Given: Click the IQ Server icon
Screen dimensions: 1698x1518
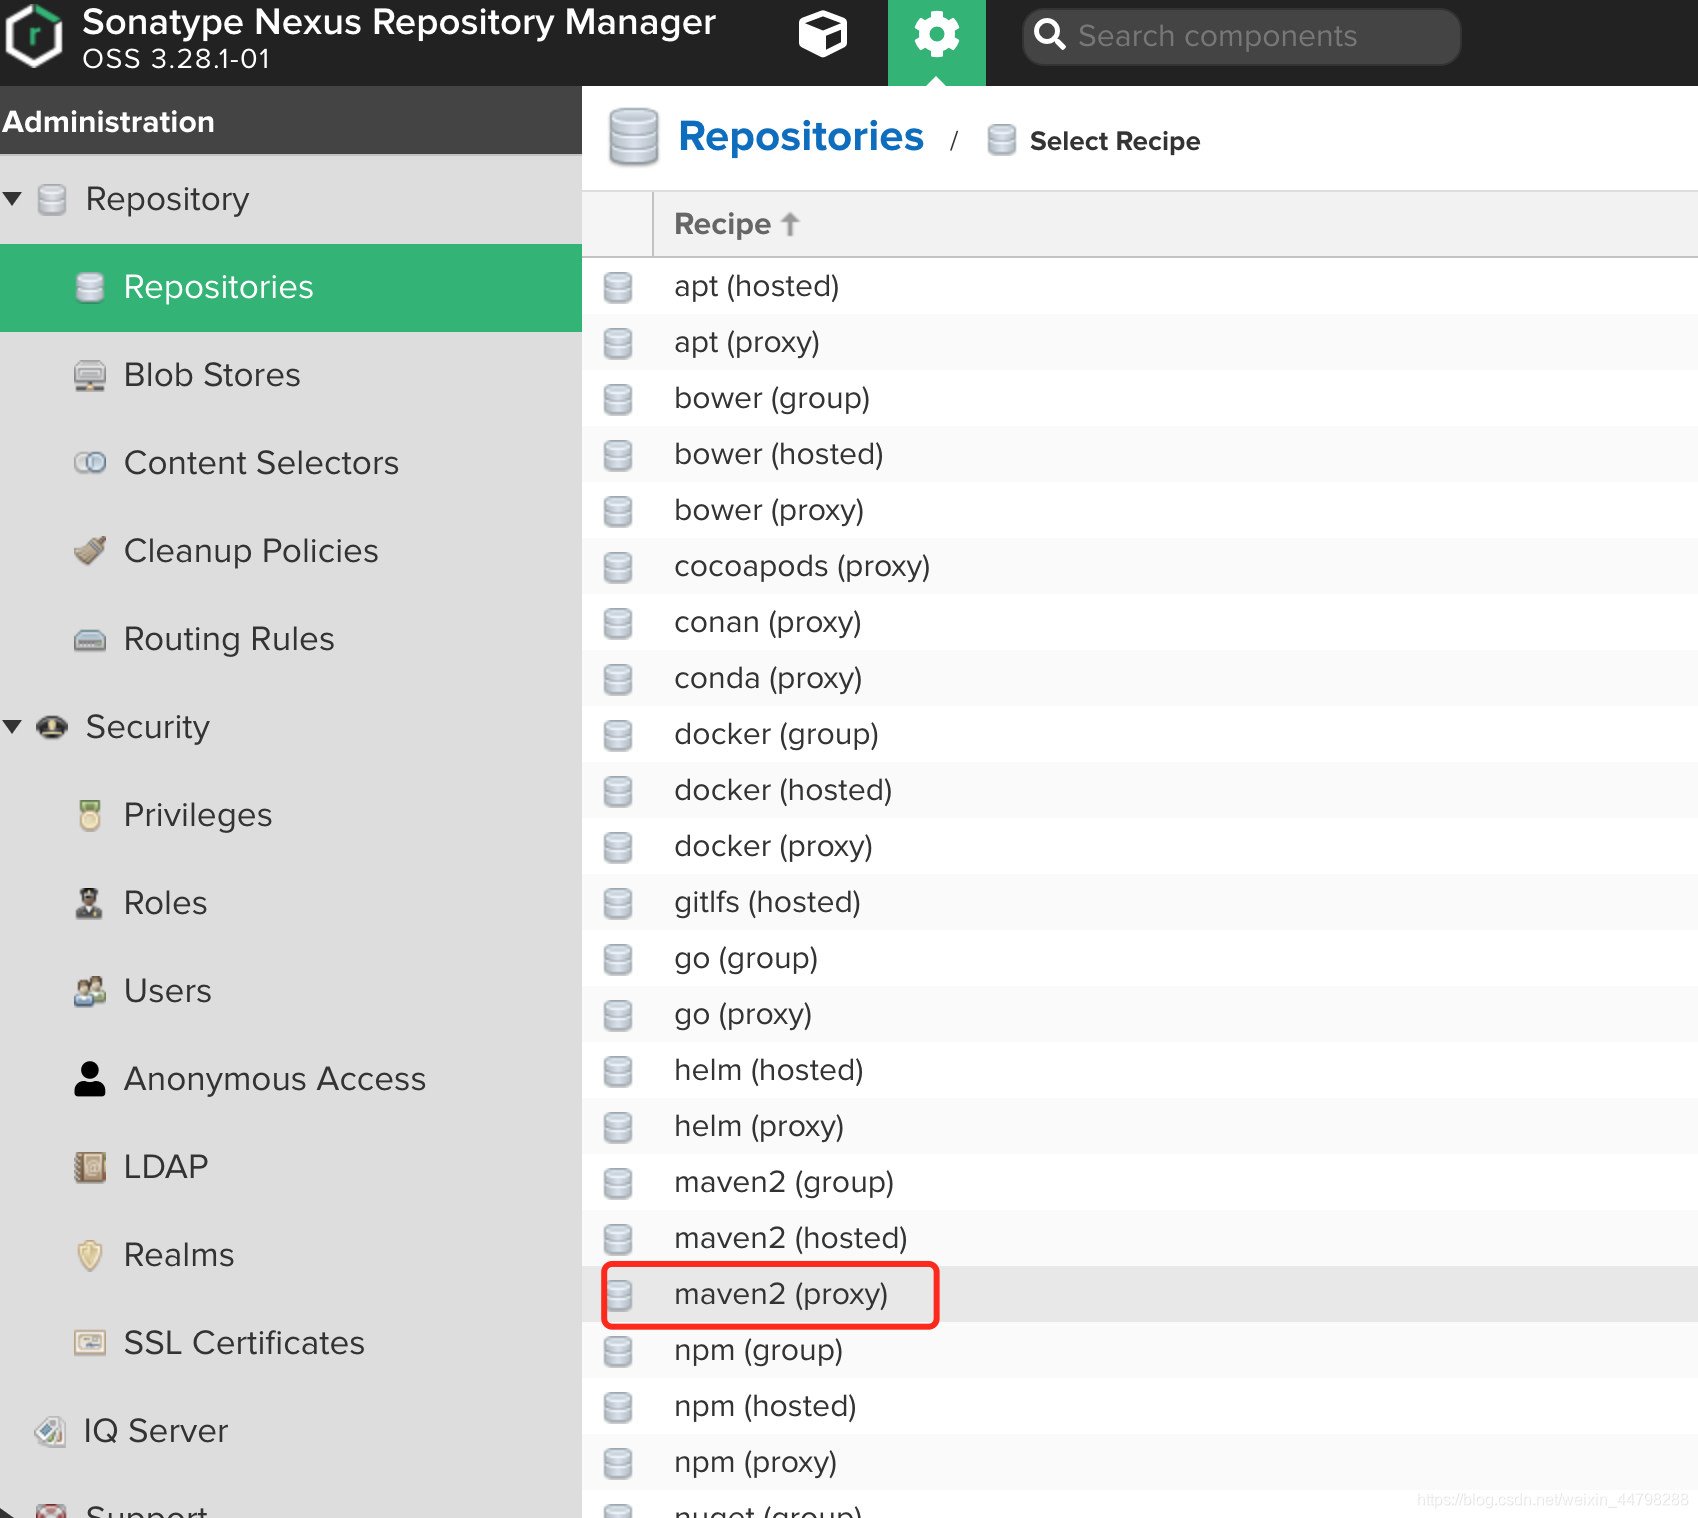Looking at the screenshot, I should point(50,1431).
